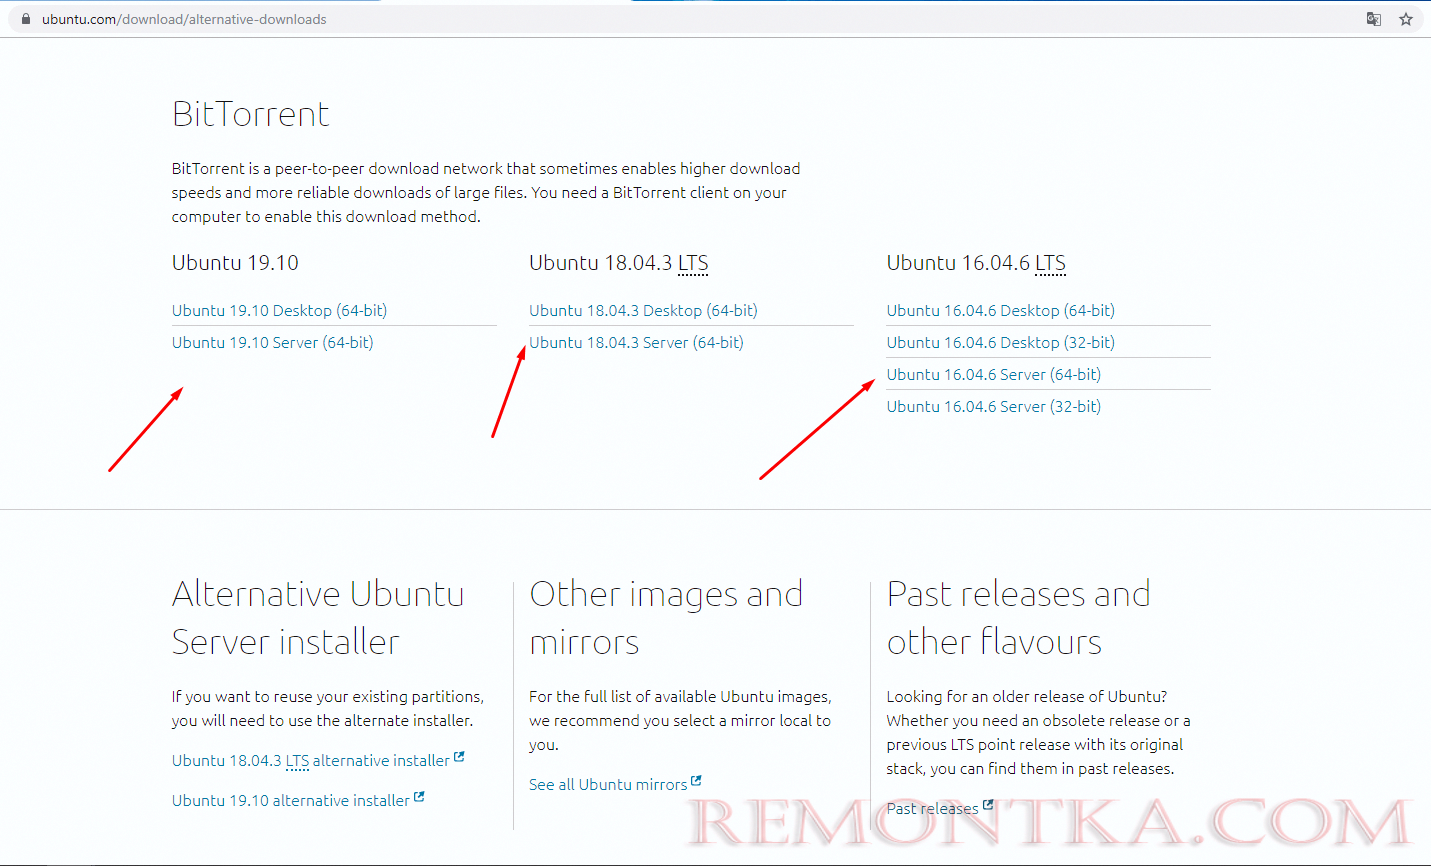Download Ubuntu 19.10 Server (64-bit) torrent
Screen dimensions: 1431x866
click(273, 343)
